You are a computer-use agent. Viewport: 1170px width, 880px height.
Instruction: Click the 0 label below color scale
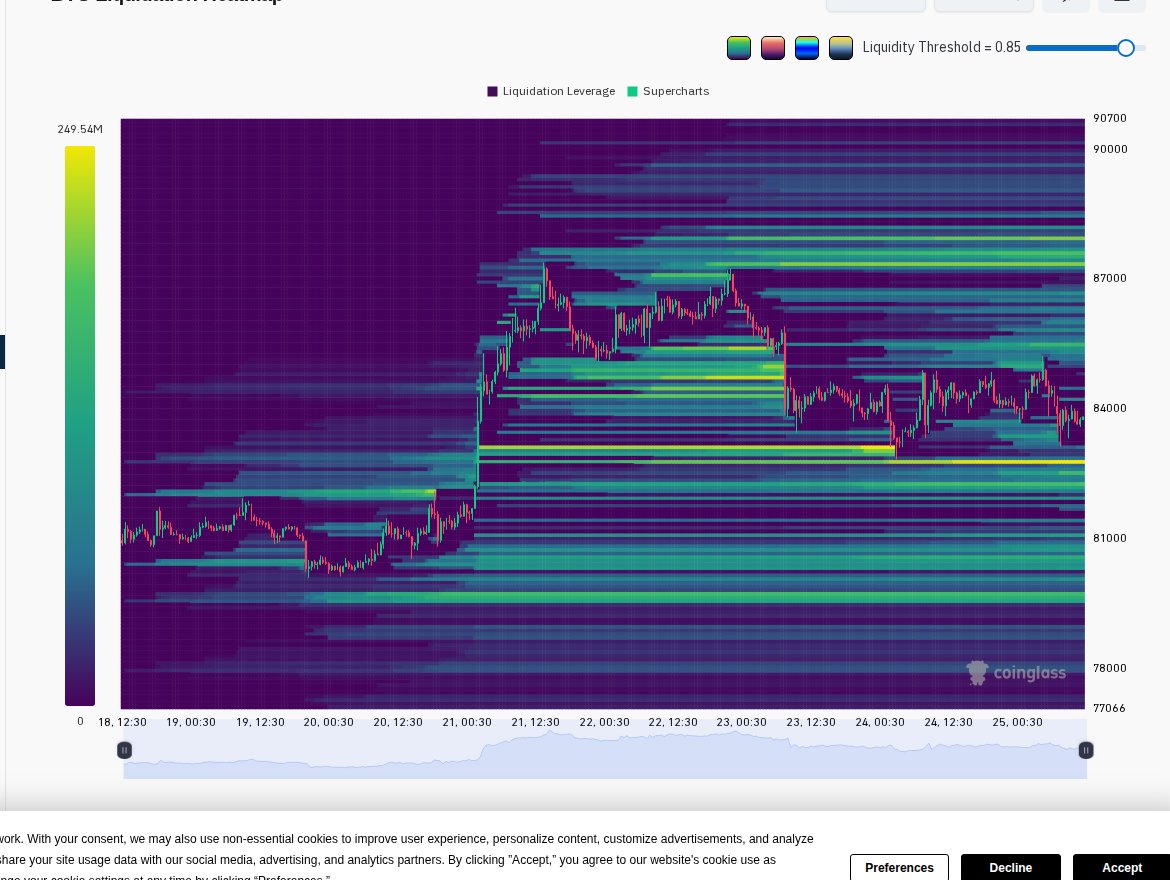(81, 721)
